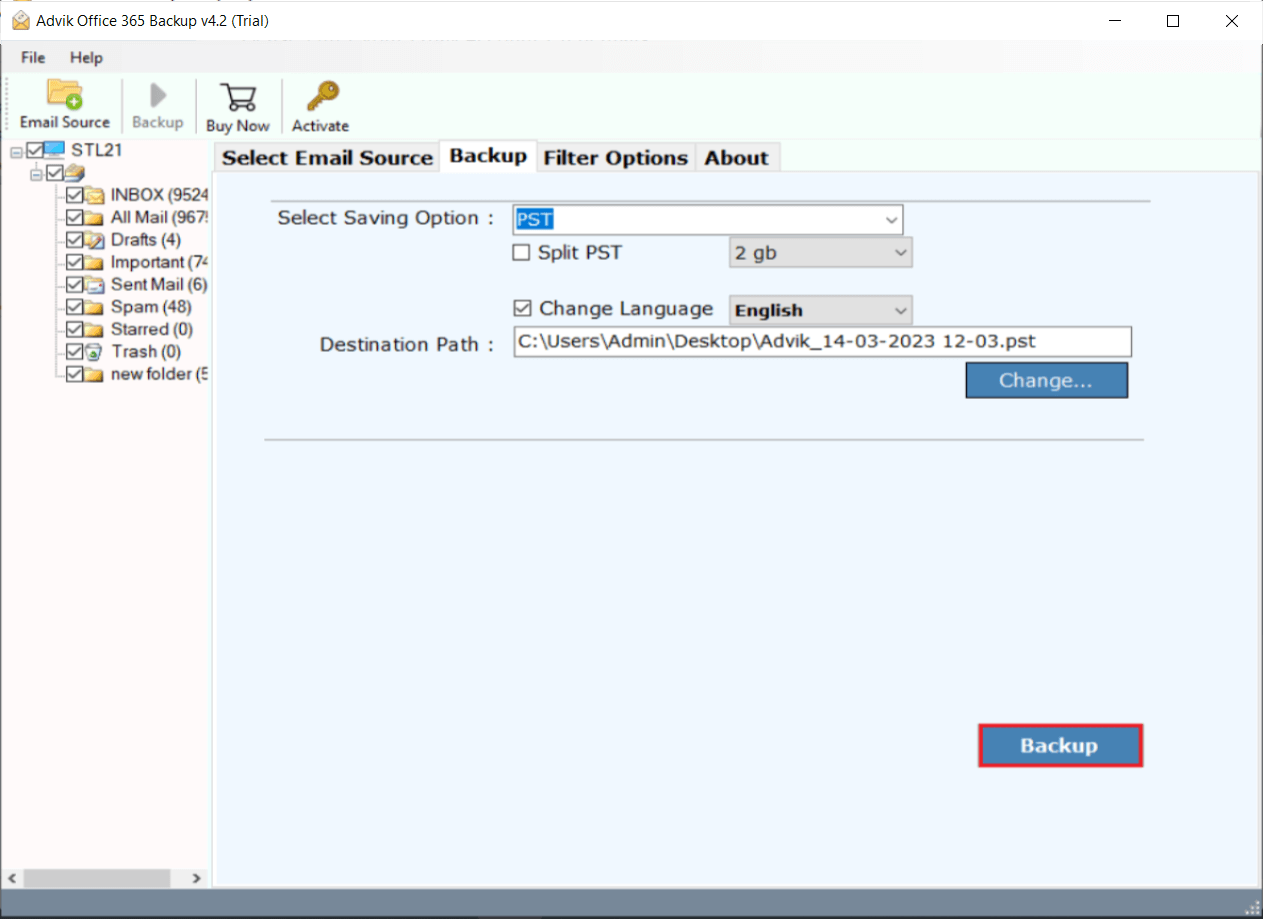Image resolution: width=1263 pixels, height=919 pixels.
Task: Switch to Filter Options tab
Action: (616, 158)
